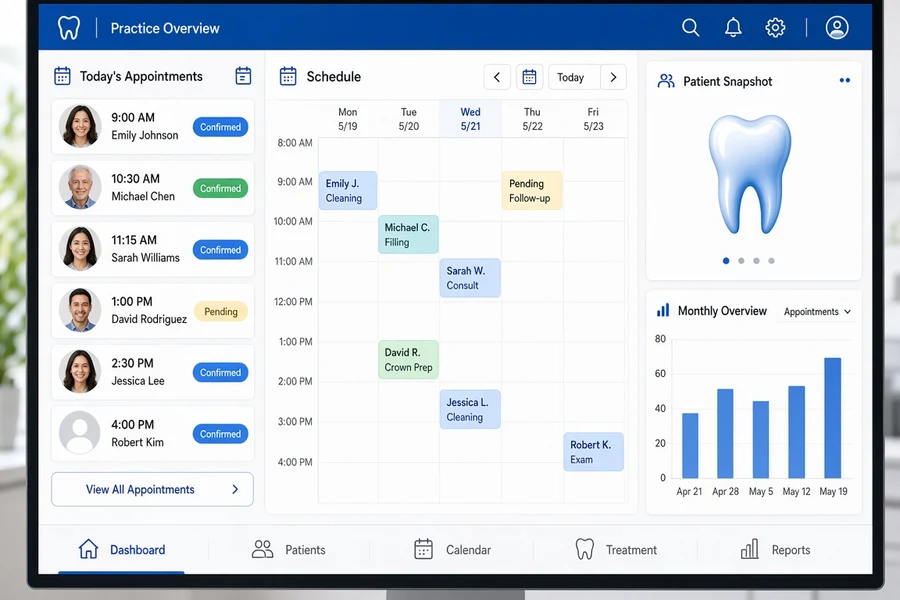Click Pending badge for David Rodriguez
The height and width of the screenshot is (600, 900).
[221, 311]
